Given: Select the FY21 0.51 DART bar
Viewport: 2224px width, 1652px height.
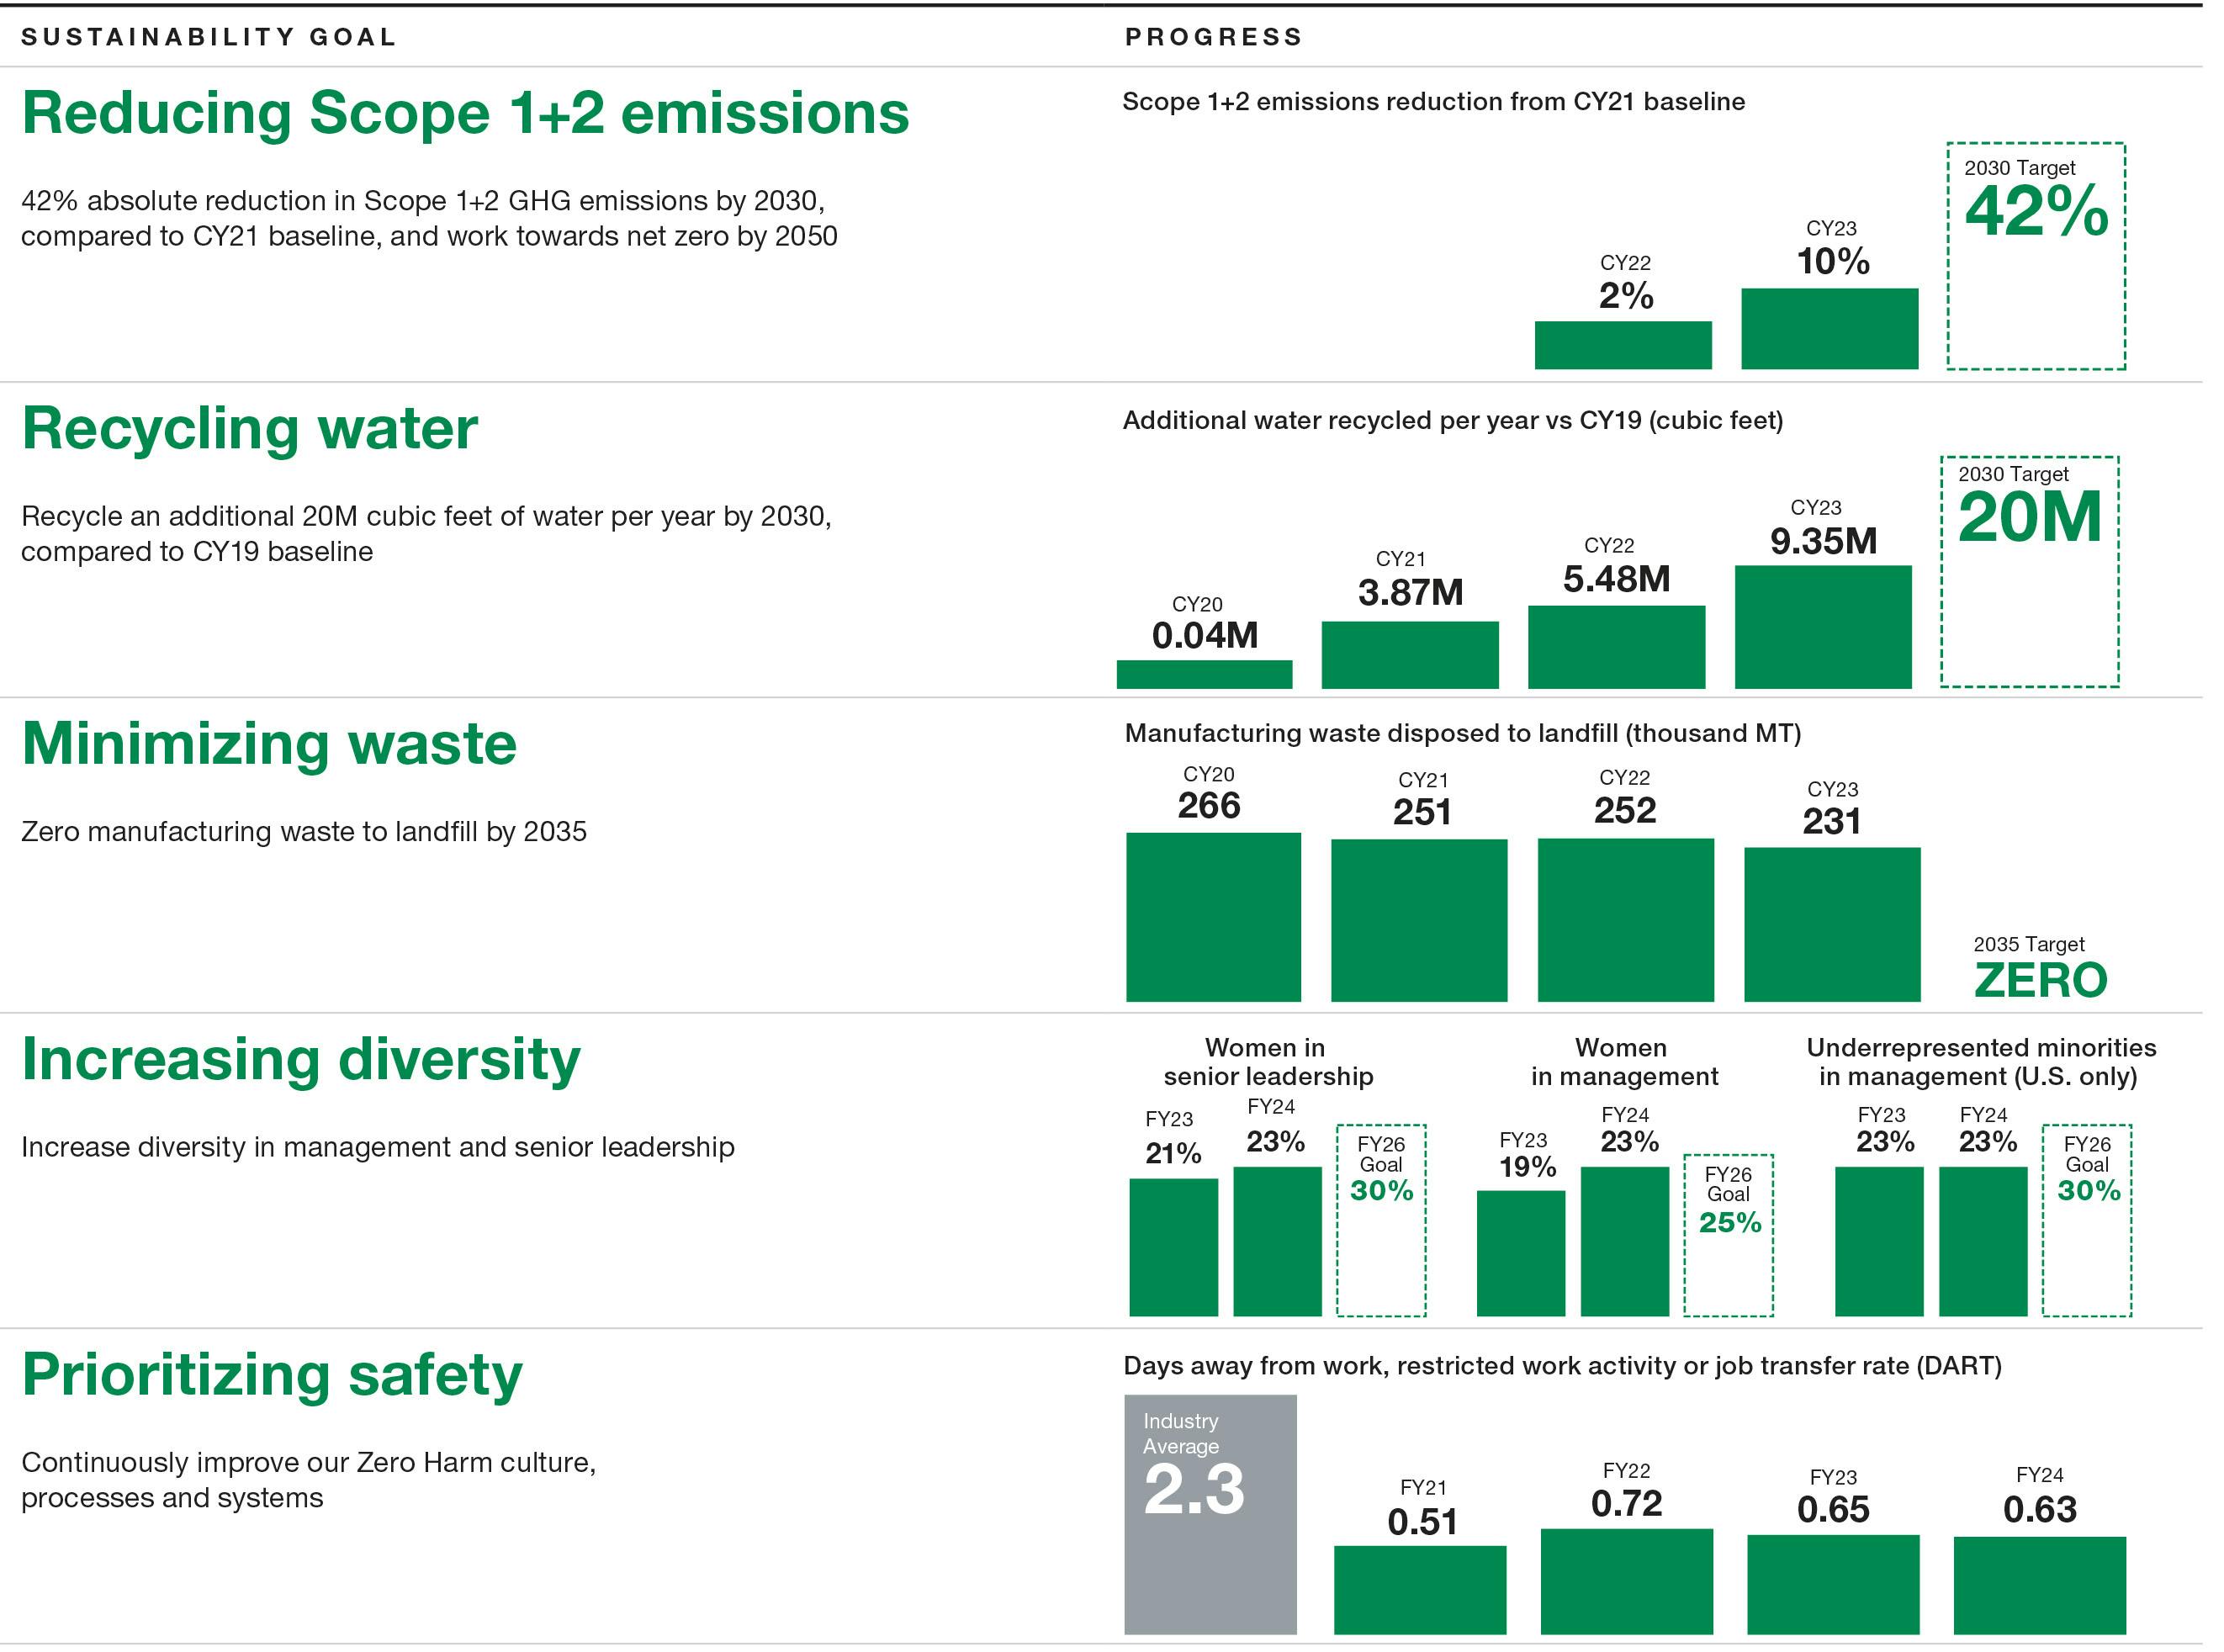Looking at the screenshot, I should [1420, 1590].
